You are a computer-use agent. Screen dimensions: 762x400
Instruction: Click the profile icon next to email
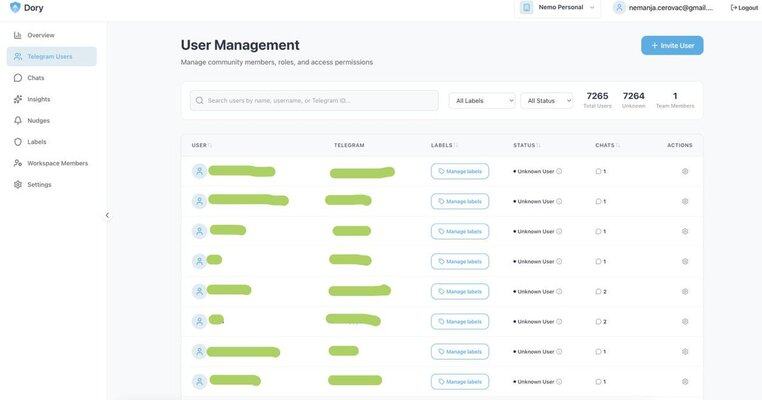pos(620,7)
